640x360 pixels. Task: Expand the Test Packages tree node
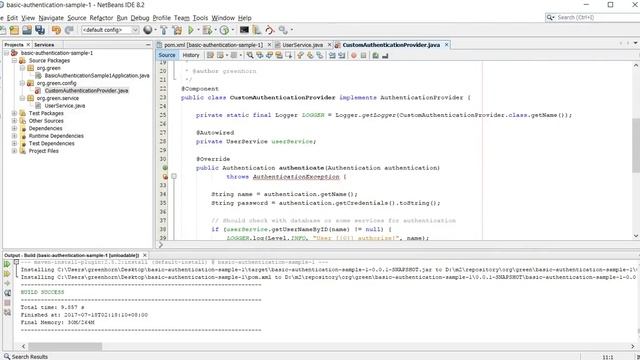tap(14, 113)
